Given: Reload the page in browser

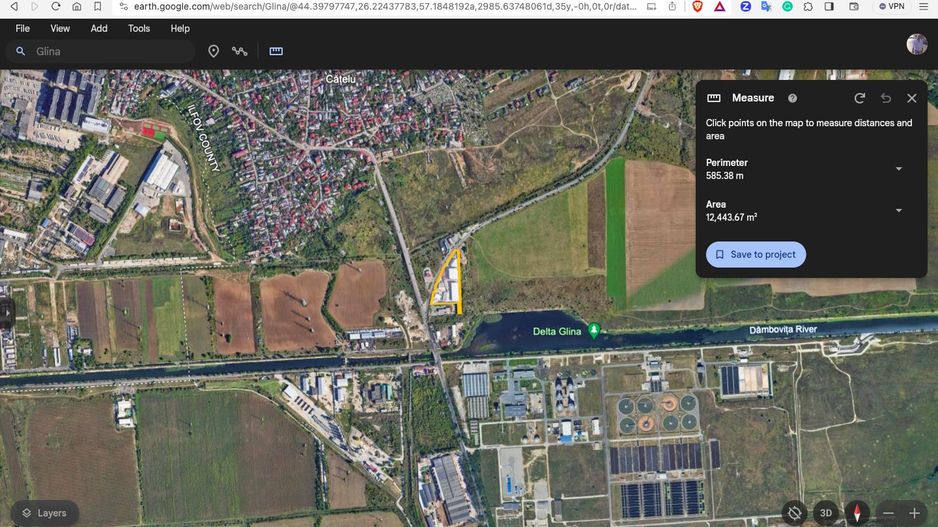Looking at the screenshot, I should tap(56, 7).
